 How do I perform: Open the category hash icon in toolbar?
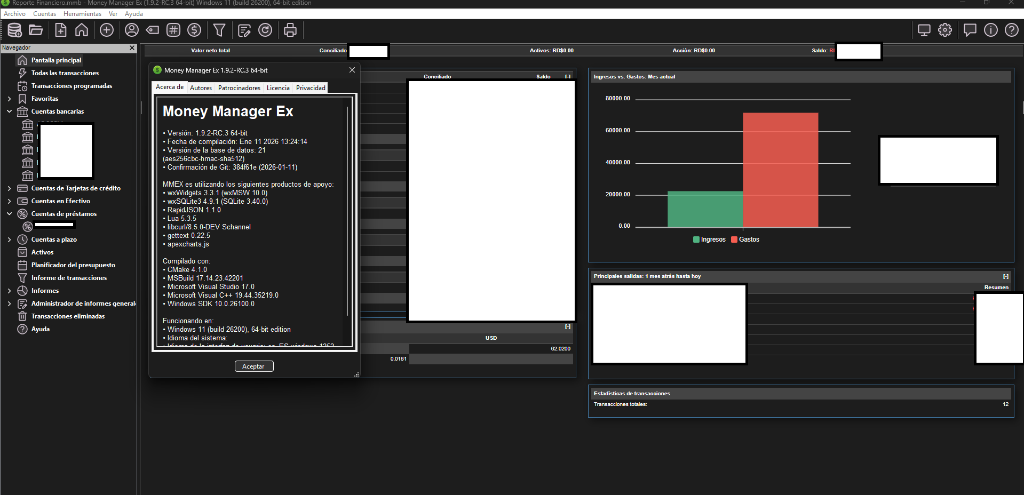point(174,30)
